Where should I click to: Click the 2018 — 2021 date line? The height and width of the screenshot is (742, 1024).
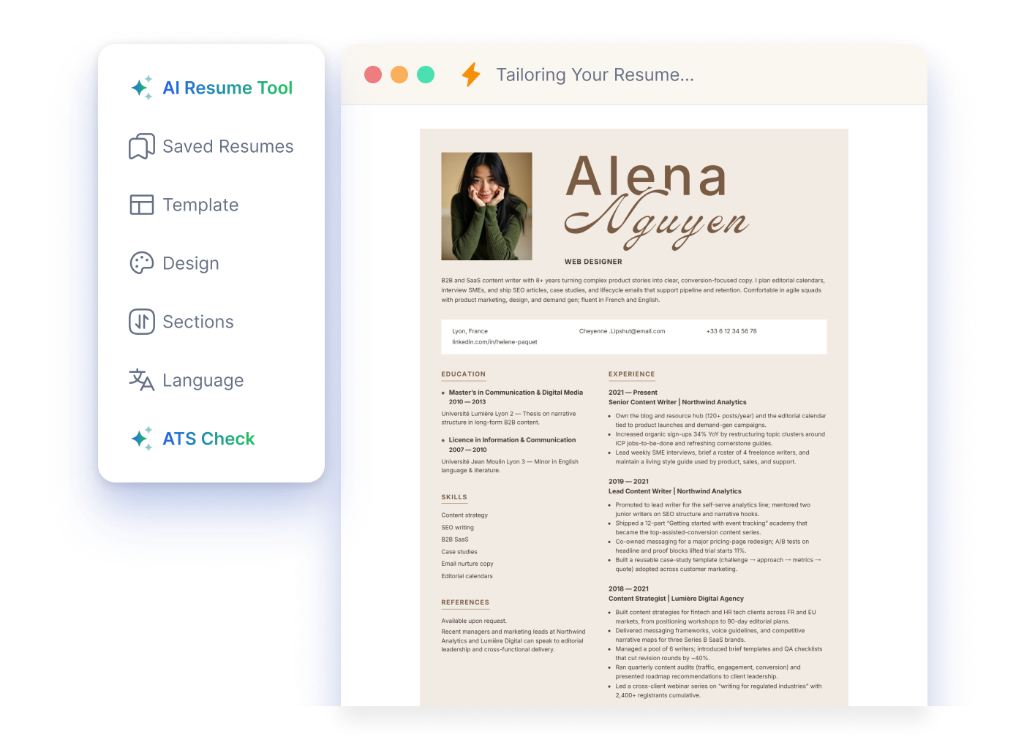tap(628, 589)
